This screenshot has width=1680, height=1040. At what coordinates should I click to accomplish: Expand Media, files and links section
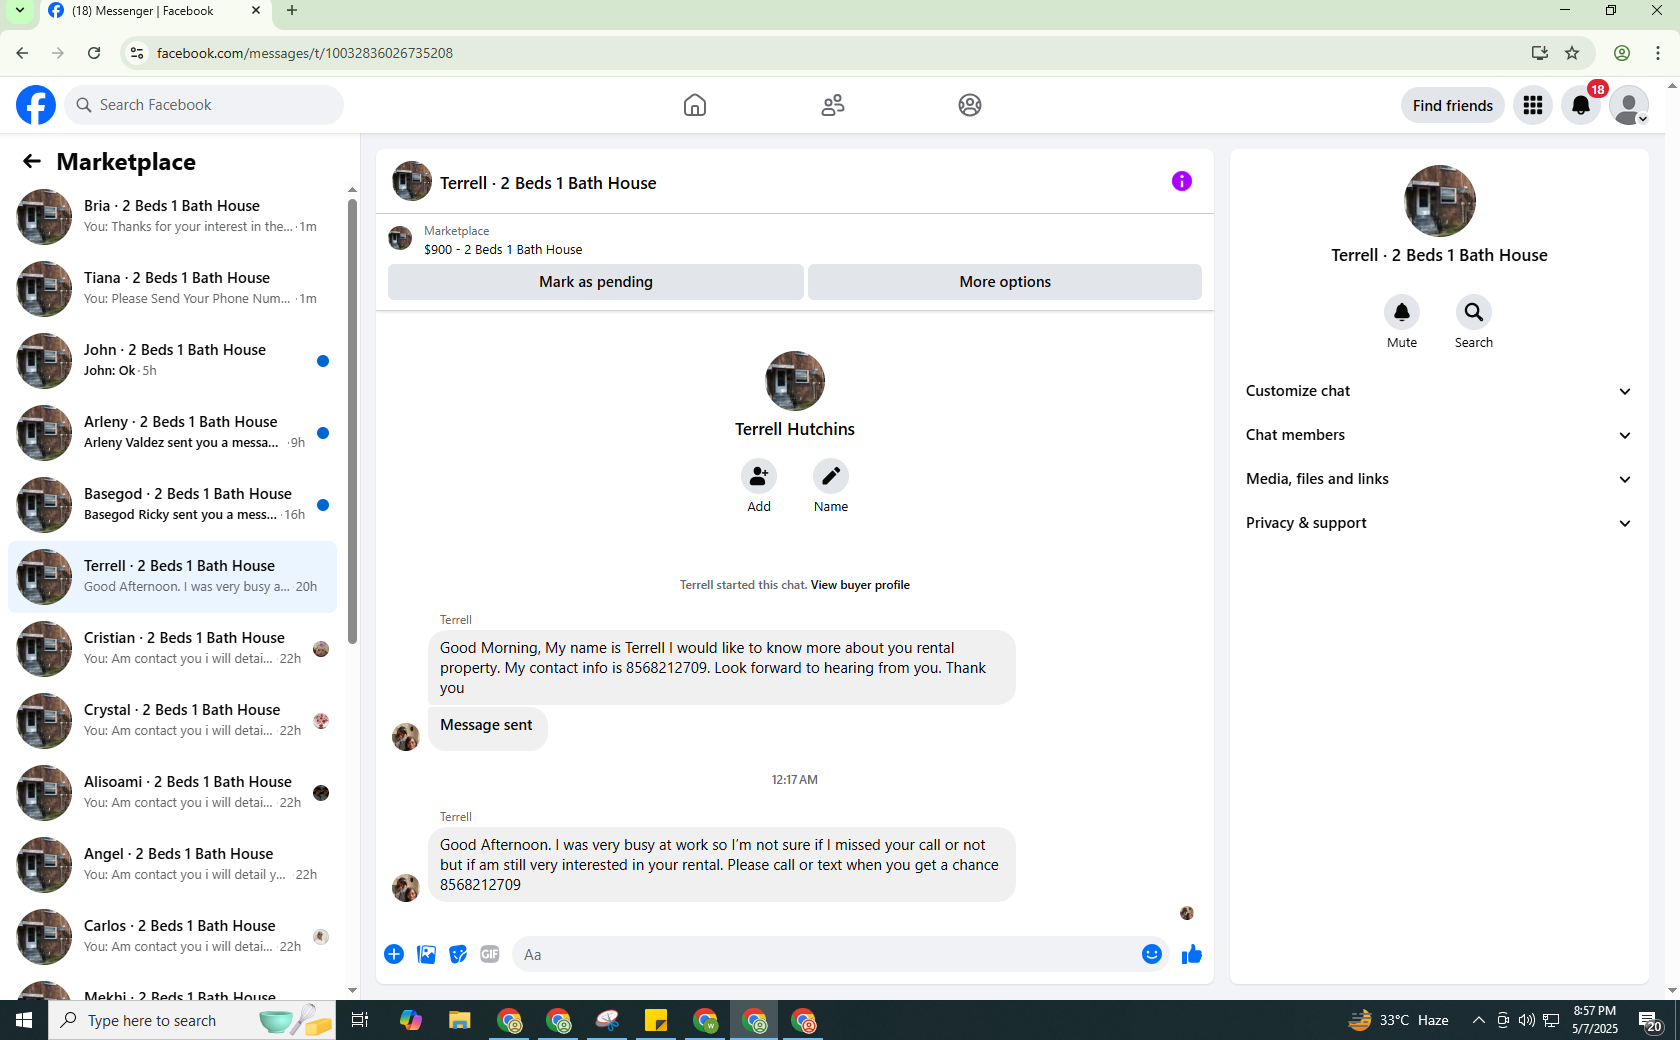(1439, 479)
